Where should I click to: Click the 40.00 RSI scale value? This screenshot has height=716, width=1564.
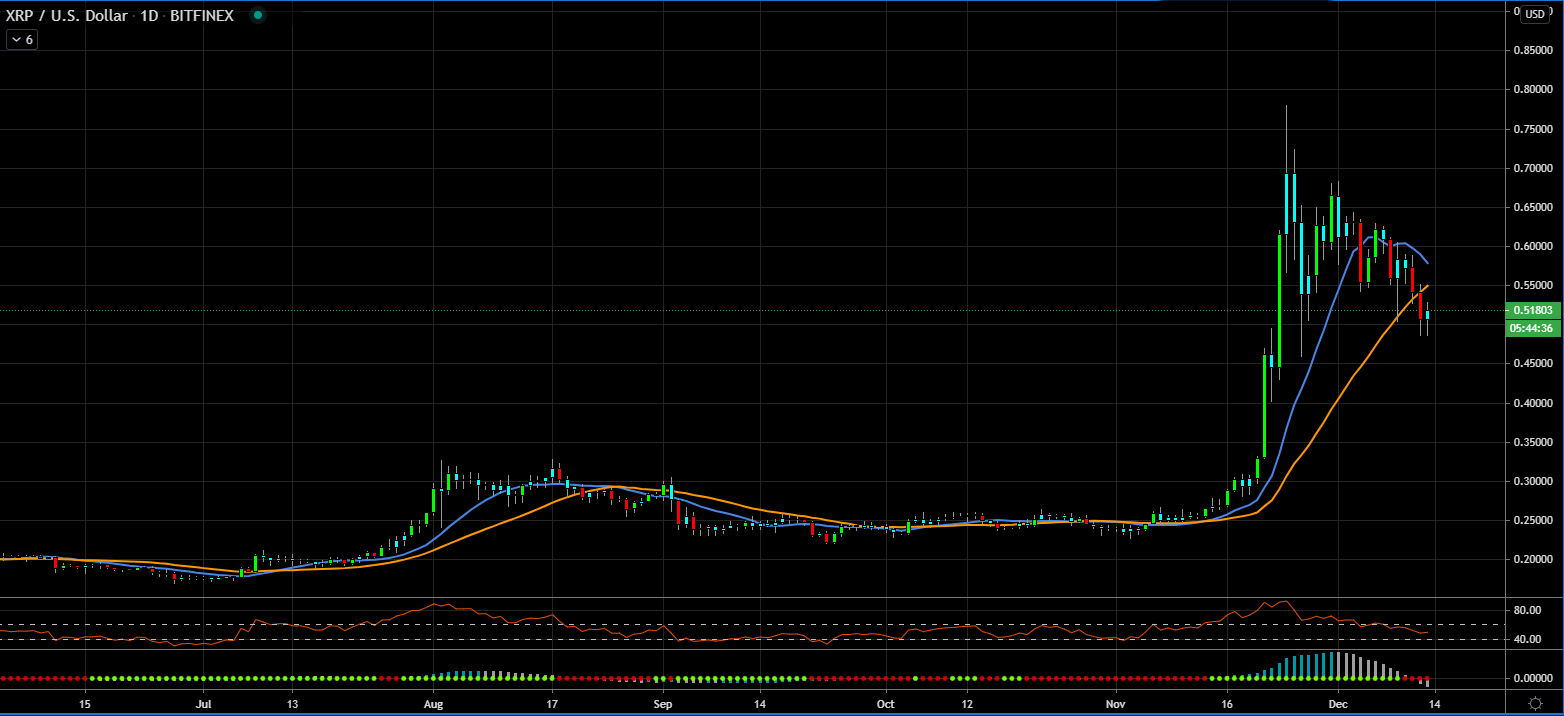pyautogui.click(x=1526, y=639)
